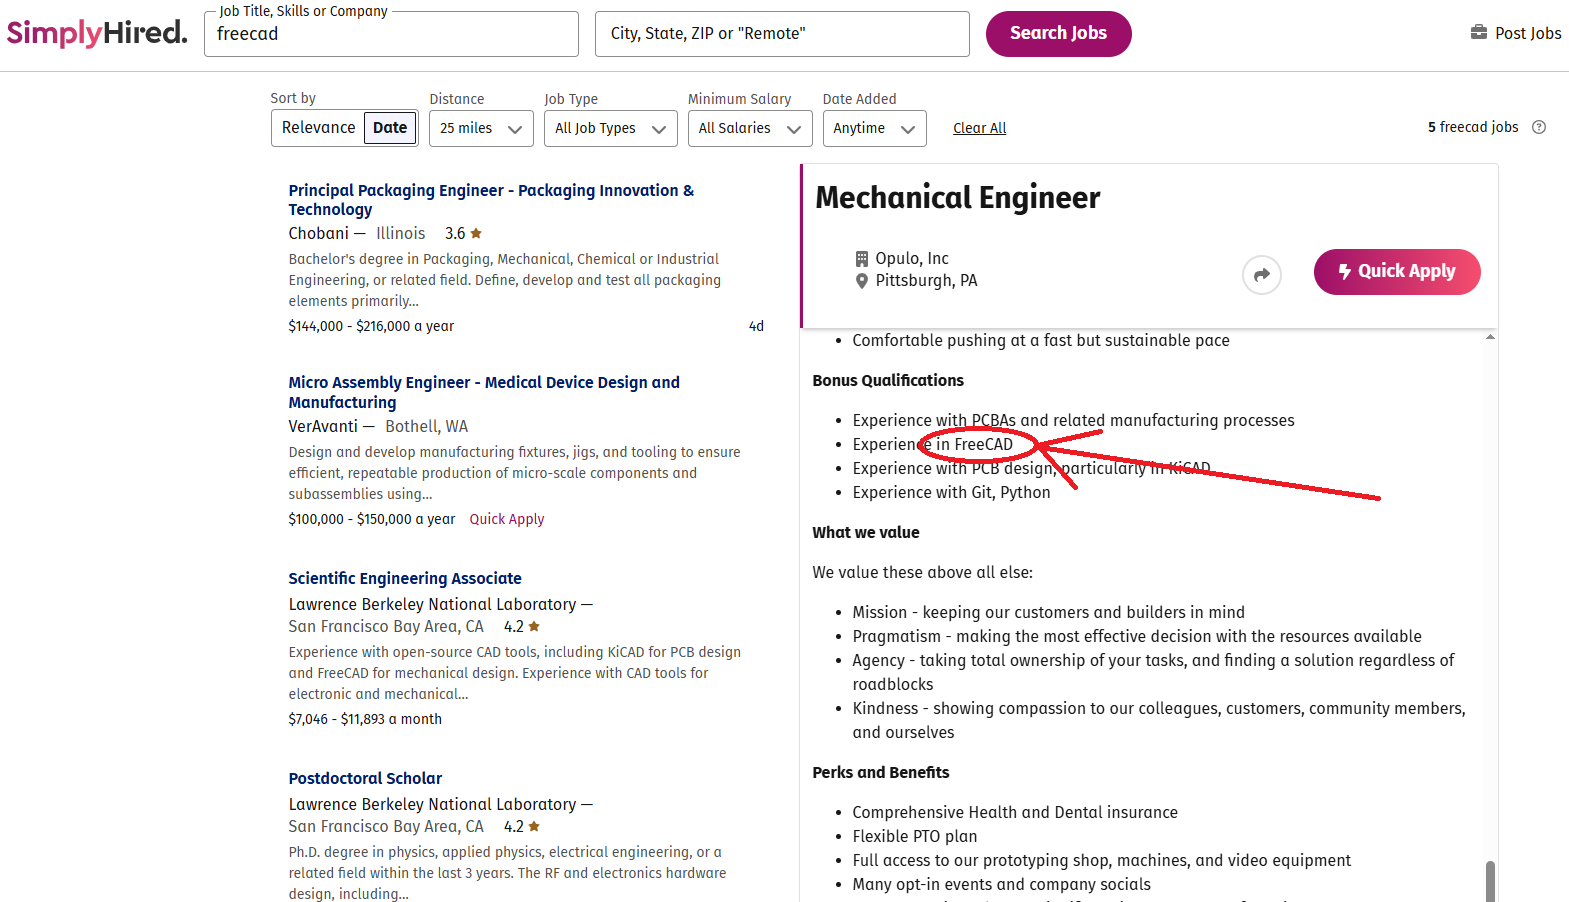
Task: Click the Clear All filters link
Action: pos(979,128)
